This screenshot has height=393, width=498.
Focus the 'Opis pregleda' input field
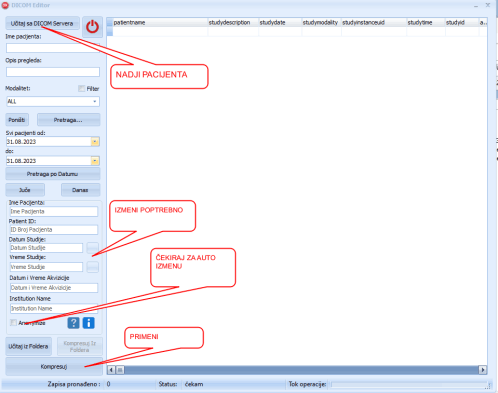tap(53, 72)
